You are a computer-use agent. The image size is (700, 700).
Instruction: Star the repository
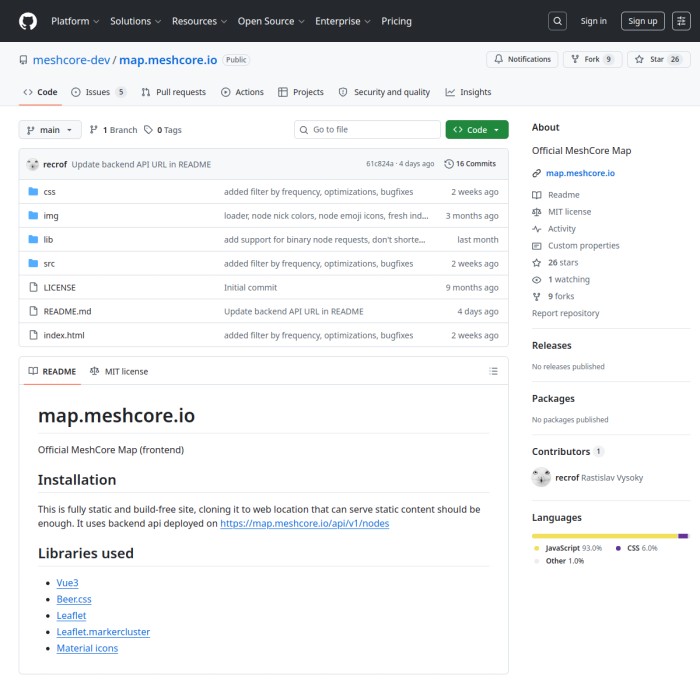pyautogui.click(x=659, y=59)
